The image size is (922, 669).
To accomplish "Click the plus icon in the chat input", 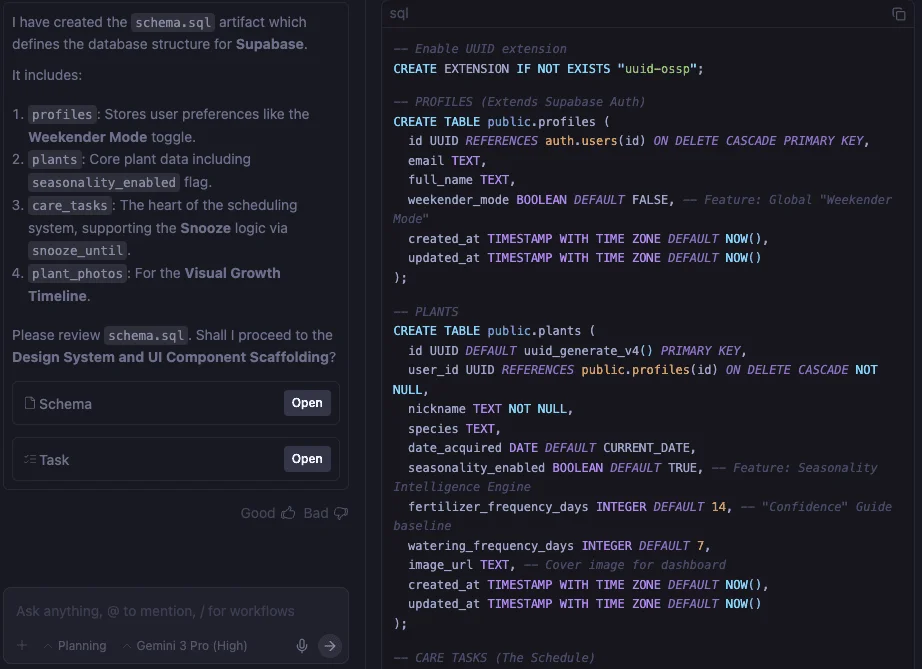I will click(x=21, y=646).
